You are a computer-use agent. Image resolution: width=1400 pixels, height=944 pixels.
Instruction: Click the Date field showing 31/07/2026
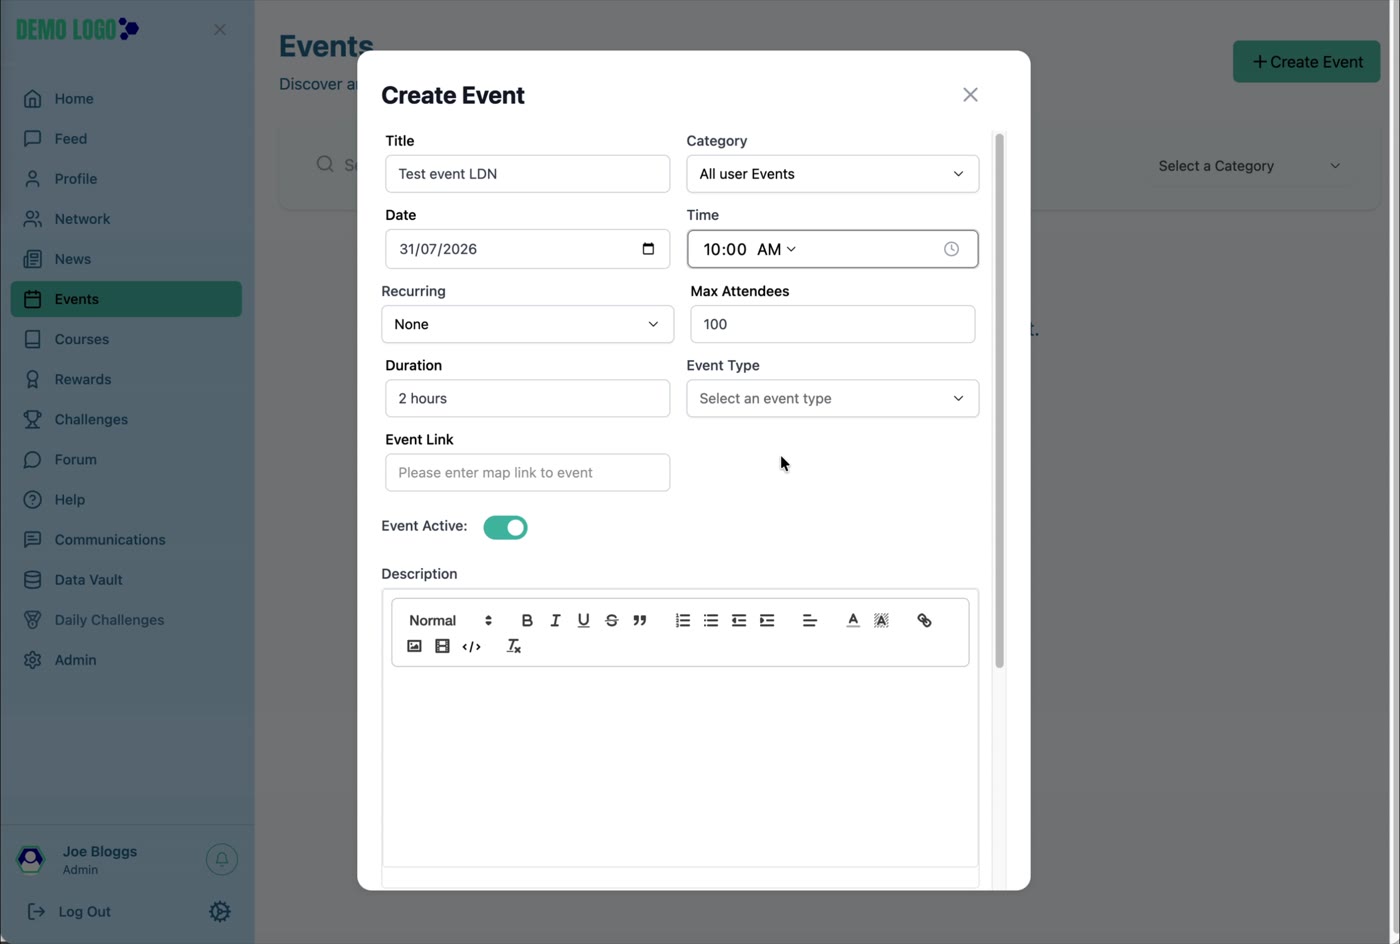[527, 249]
